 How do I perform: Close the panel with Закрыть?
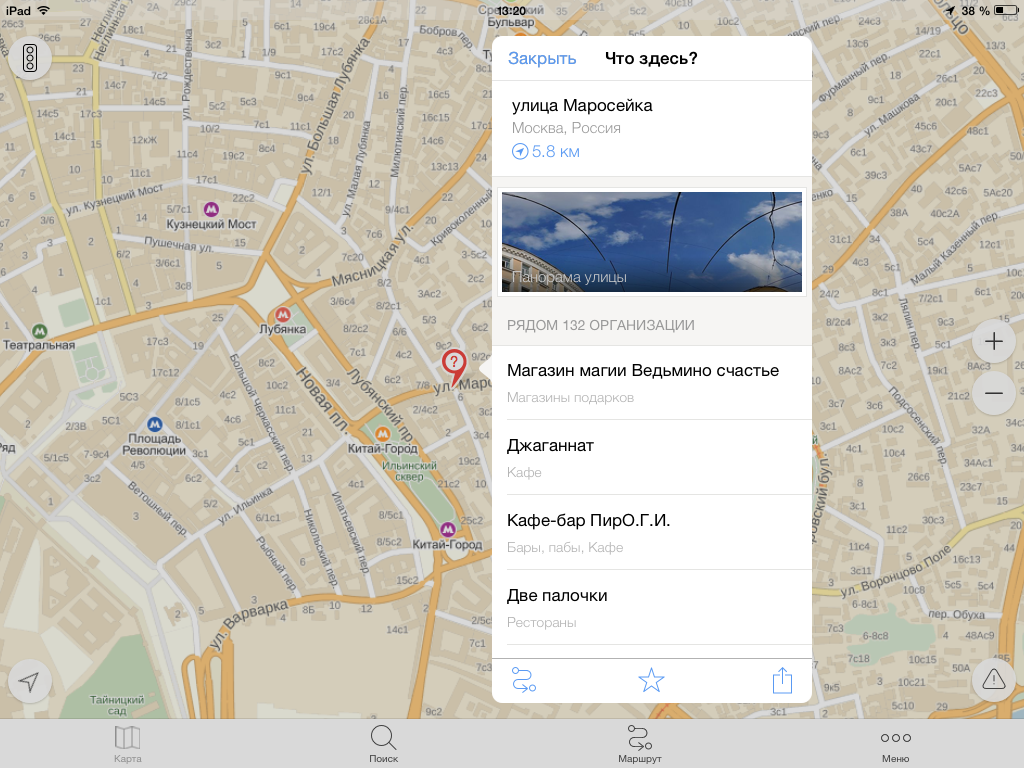pyautogui.click(x=542, y=59)
